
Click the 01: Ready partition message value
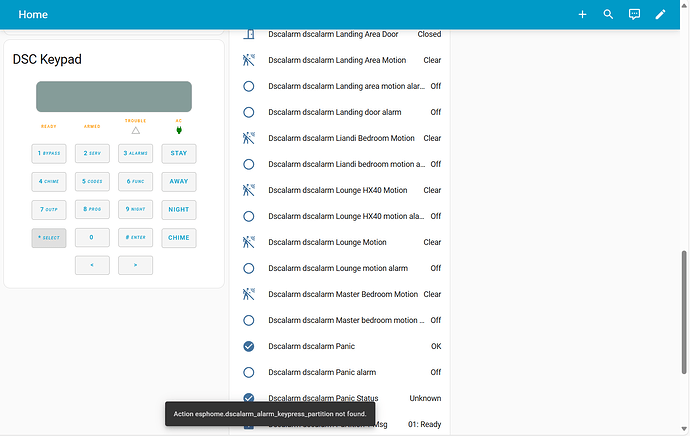[x=424, y=424]
